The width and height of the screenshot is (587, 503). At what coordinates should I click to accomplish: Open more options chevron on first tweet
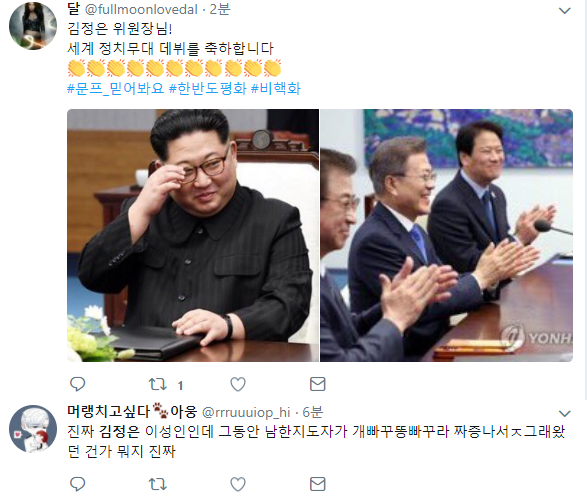pos(565,11)
